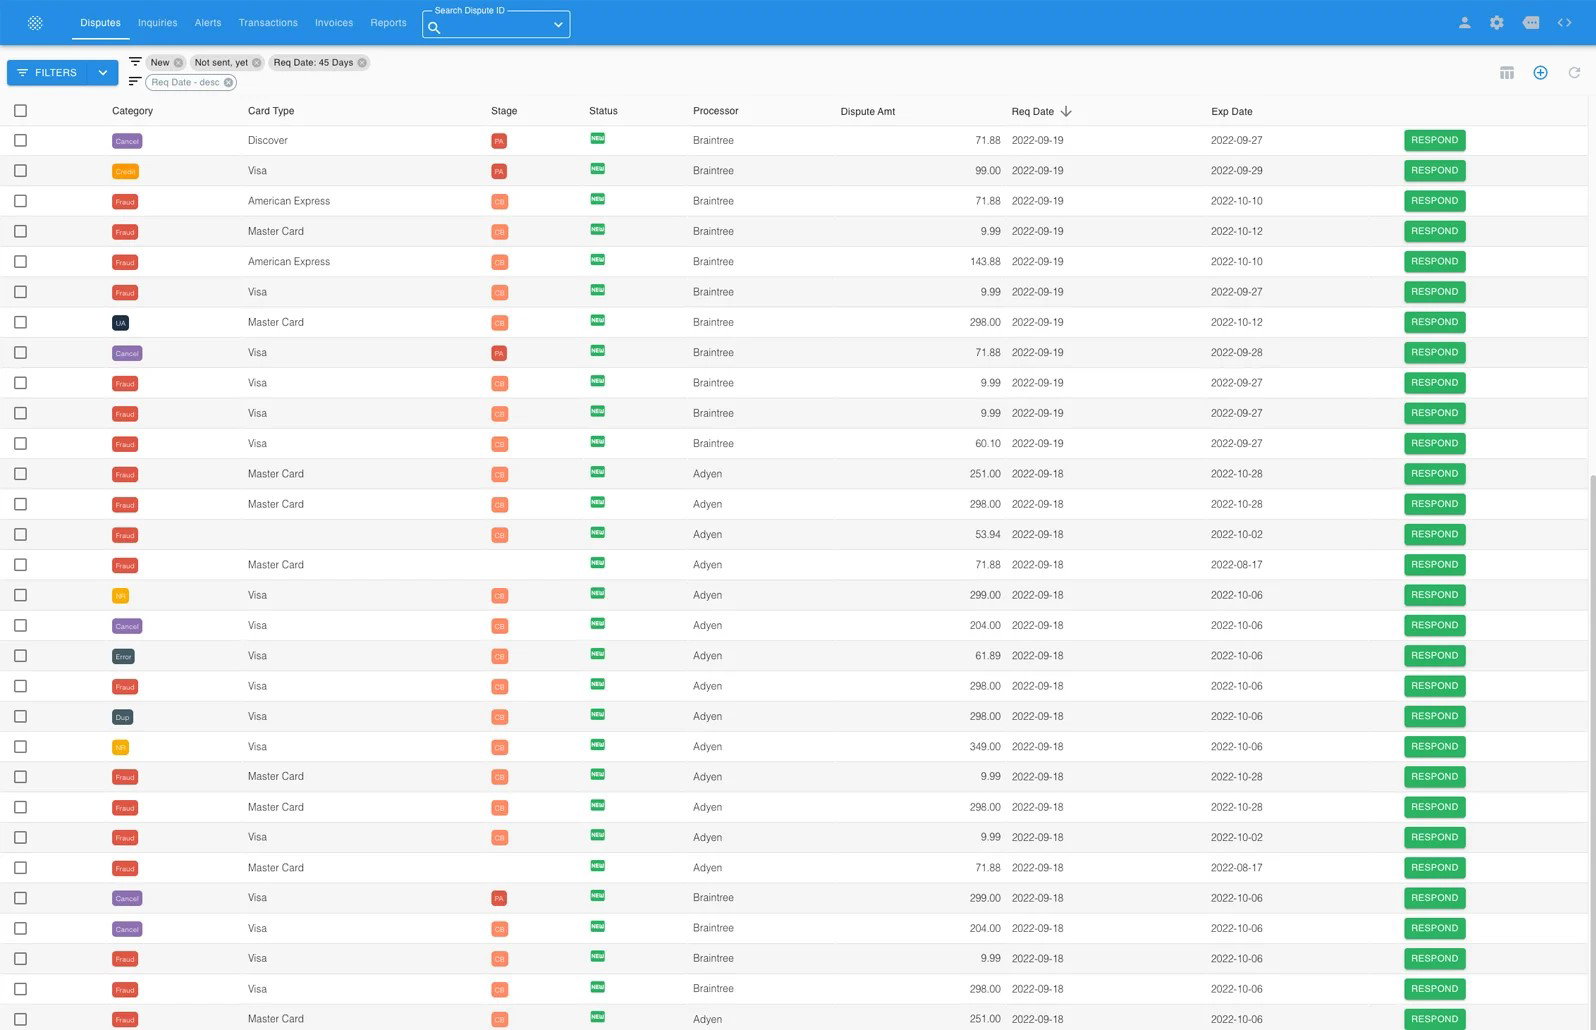Click the 143.88 dispute amount cell

(985, 262)
